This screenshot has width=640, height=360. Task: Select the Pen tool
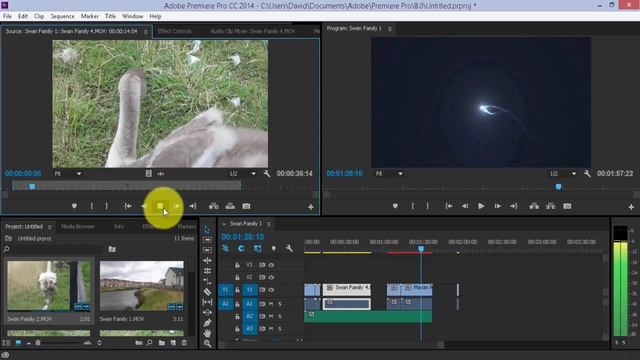(x=207, y=323)
